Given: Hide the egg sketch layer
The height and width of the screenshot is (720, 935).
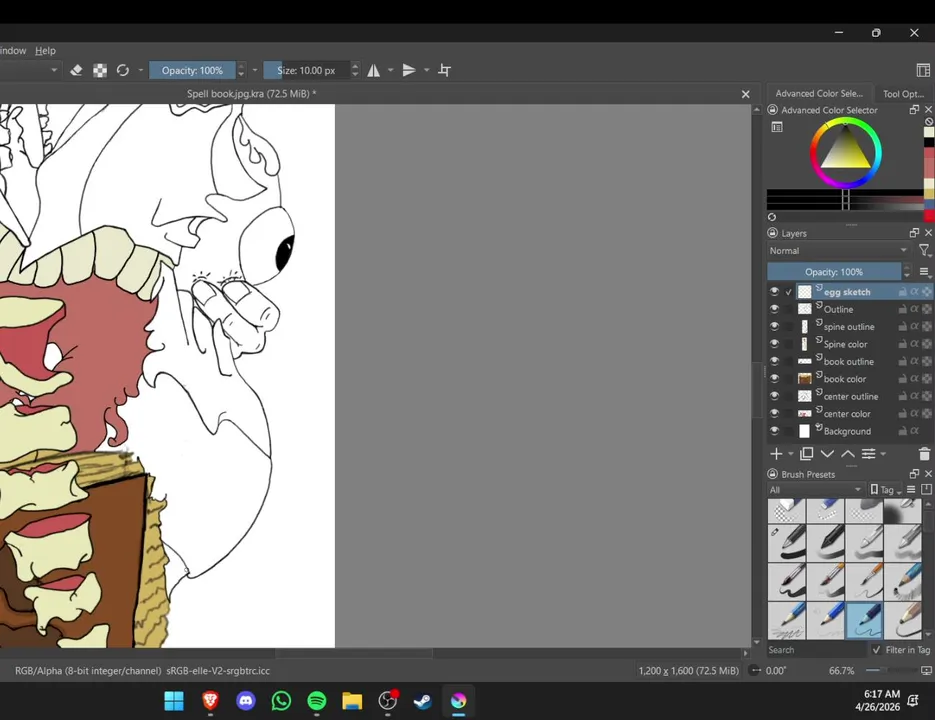Looking at the screenshot, I should tap(774, 292).
